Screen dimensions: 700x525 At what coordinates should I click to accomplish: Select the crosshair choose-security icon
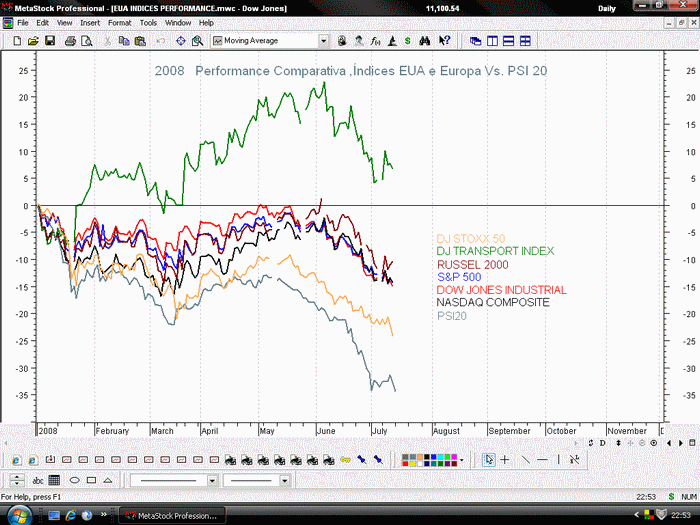(180, 41)
